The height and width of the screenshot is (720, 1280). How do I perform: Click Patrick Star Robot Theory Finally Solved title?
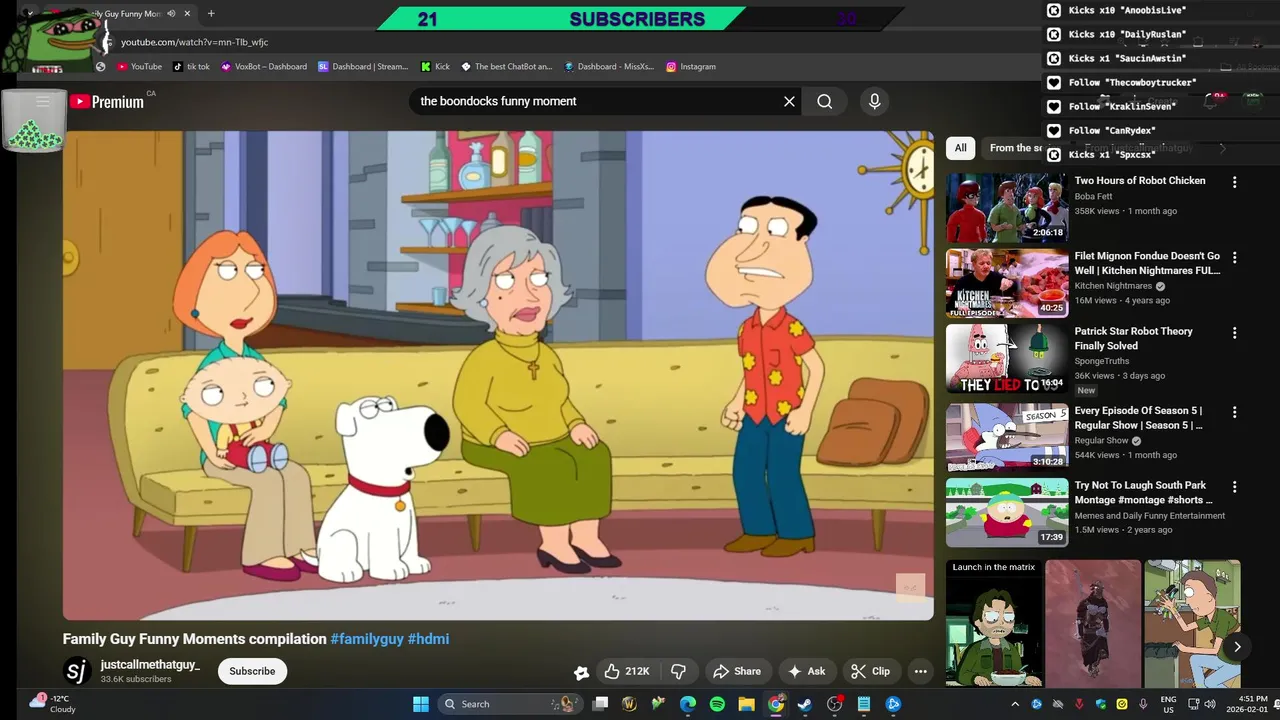point(1134,338)
